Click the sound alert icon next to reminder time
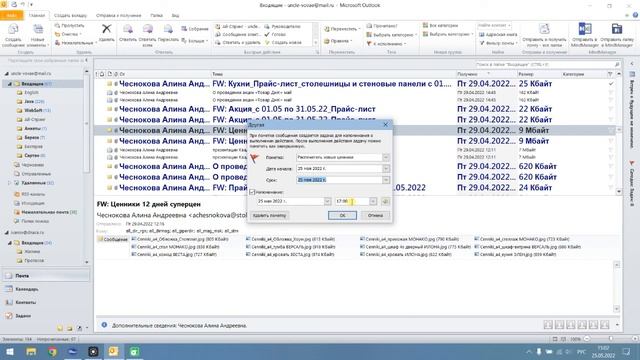640x360 pixels. pyautogui.click(x=385, y=201)
